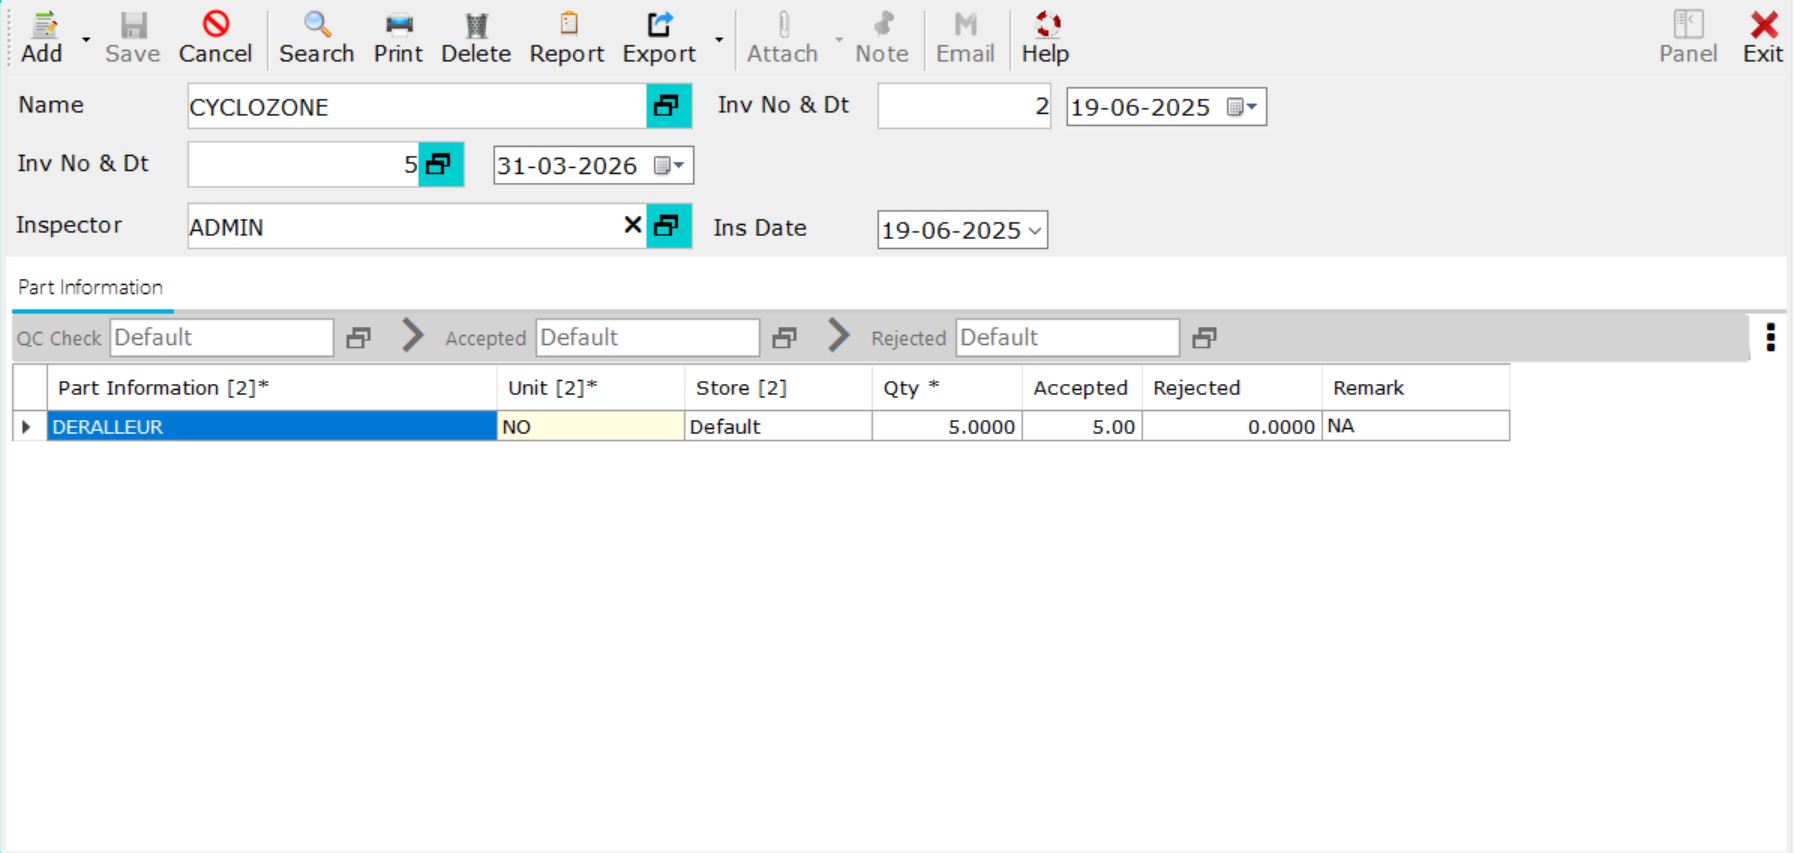This screenshot has height=853, width=1794.
Task: Open lookup for the Name field
Action: 668,106
